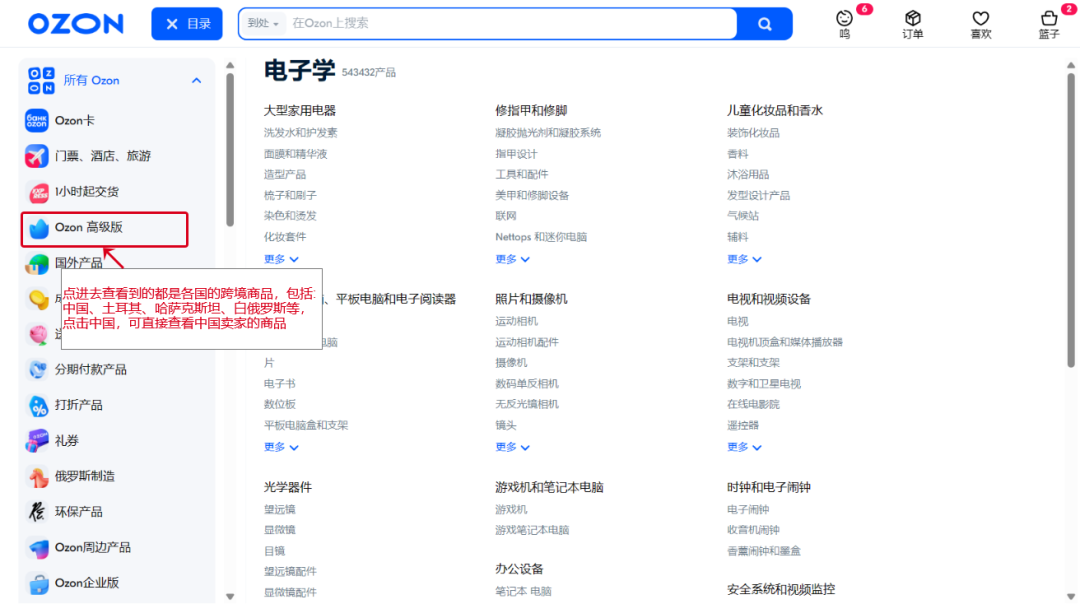Viewport: 1080px width, 604px height.
Task: Open 分期付款产品 sidebar entry text
Action: (x=90, y=370)
